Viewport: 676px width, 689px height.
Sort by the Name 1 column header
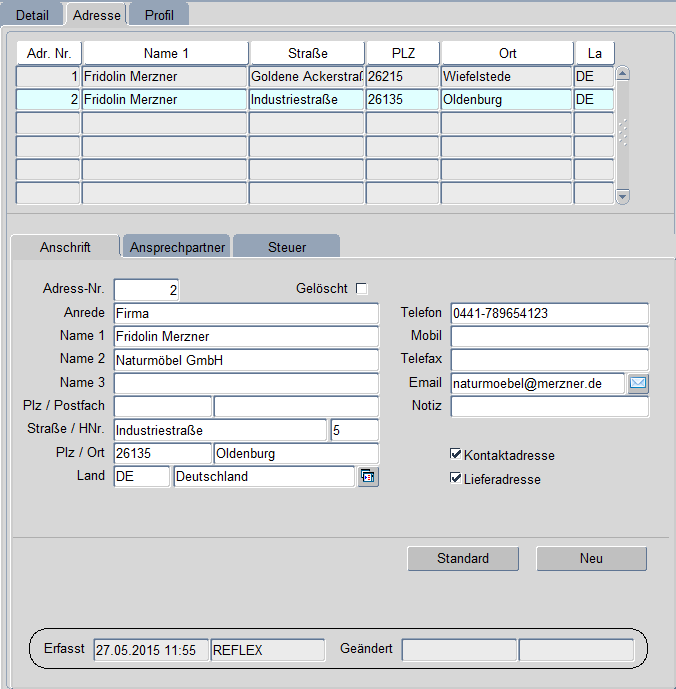165,53
